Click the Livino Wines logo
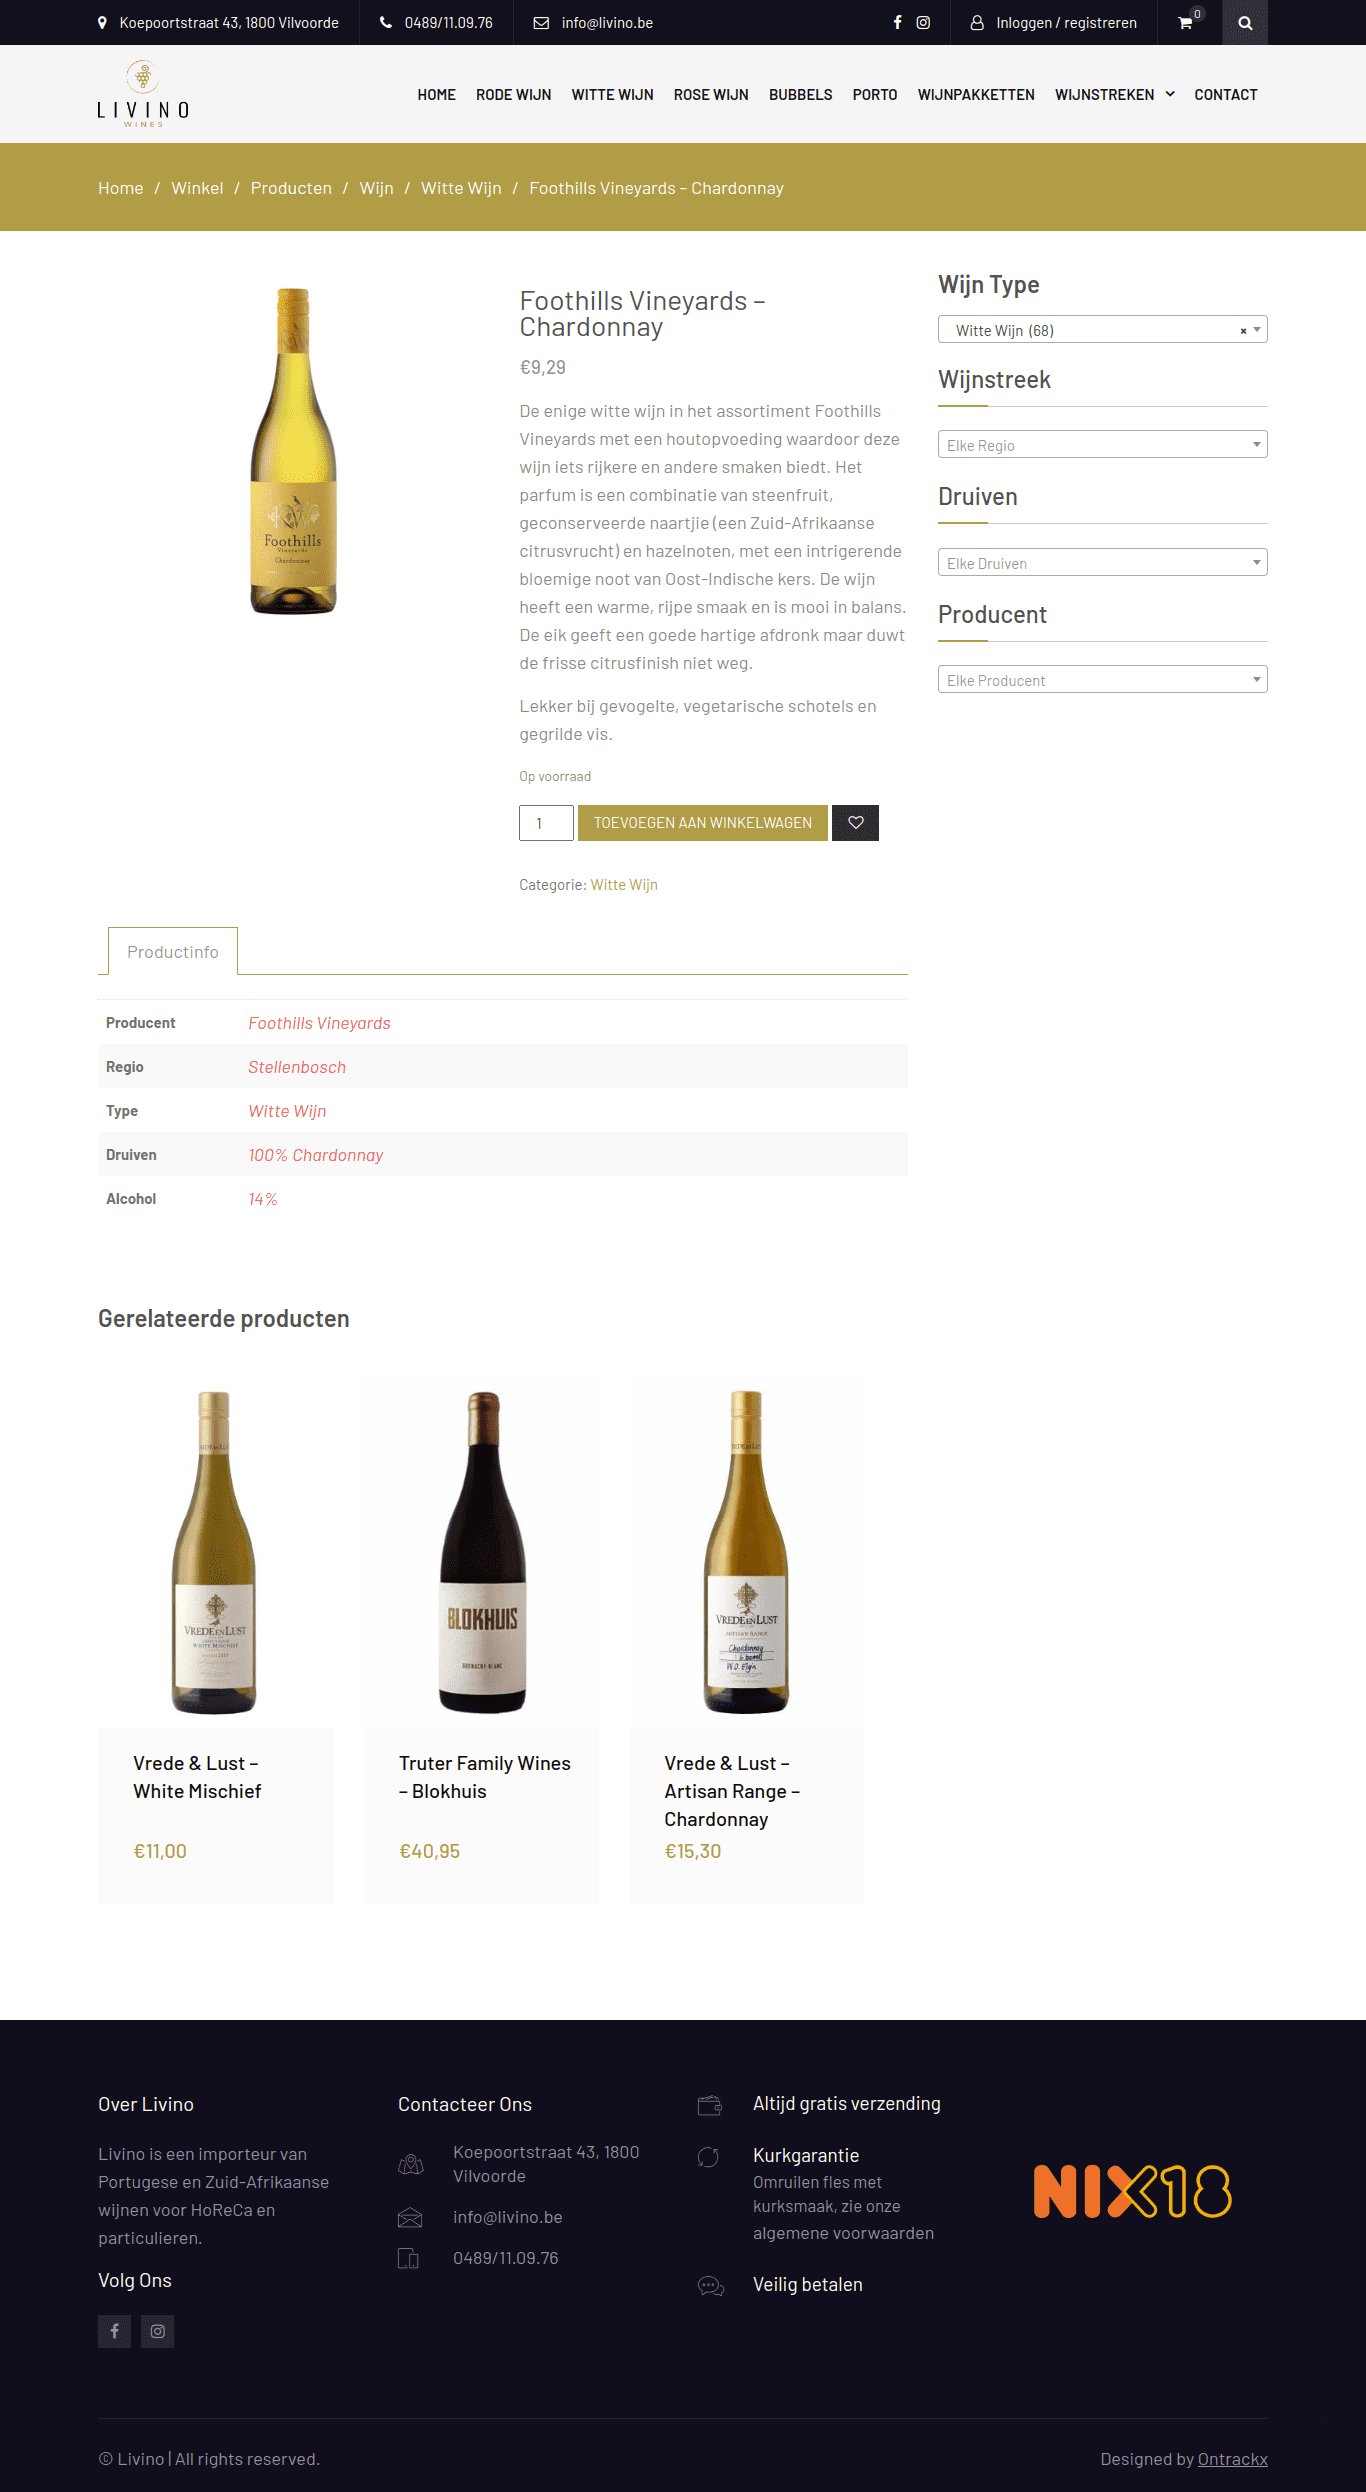This screenshot has width=1366, height=2492. (143, 94)
